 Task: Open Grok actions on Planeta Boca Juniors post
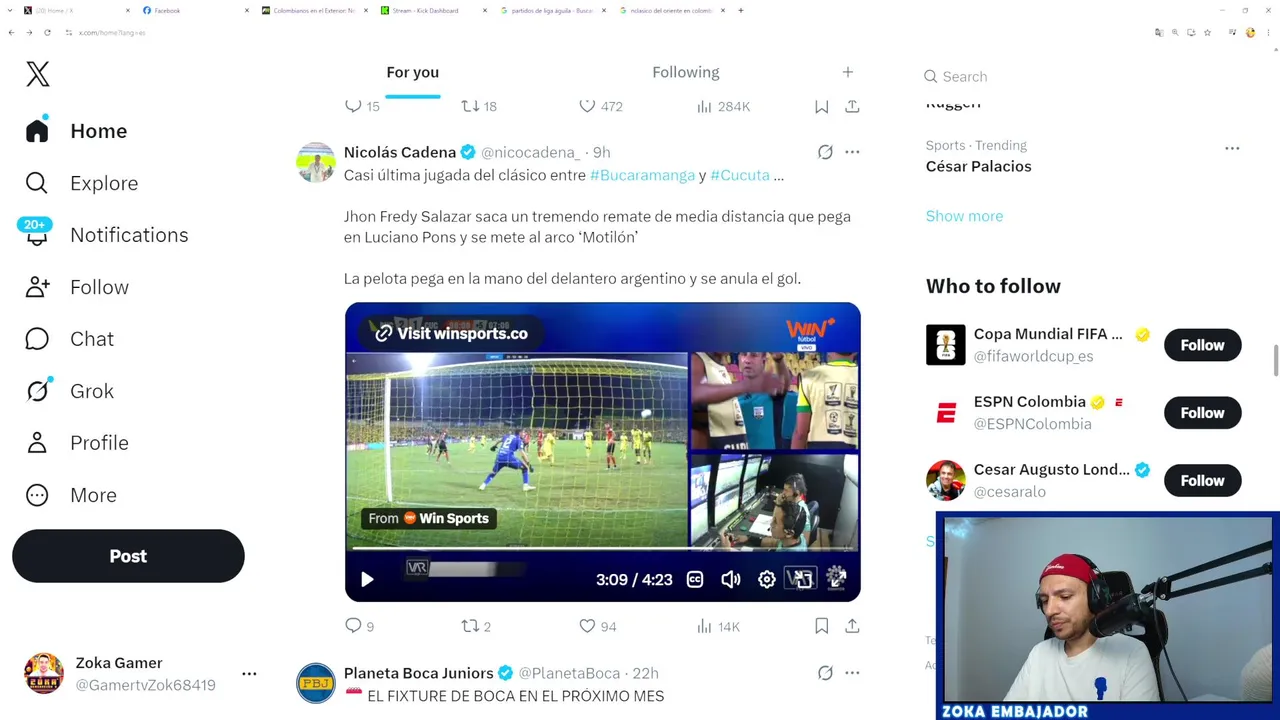(825, 673)
